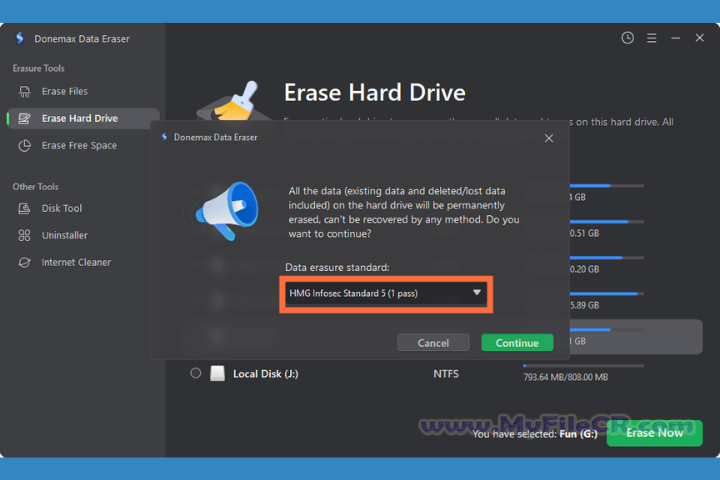Click the Internet Cleaner planet icon
Image resolution: width=720 pixels, height=480 pixels.
(x=24, y=262)
